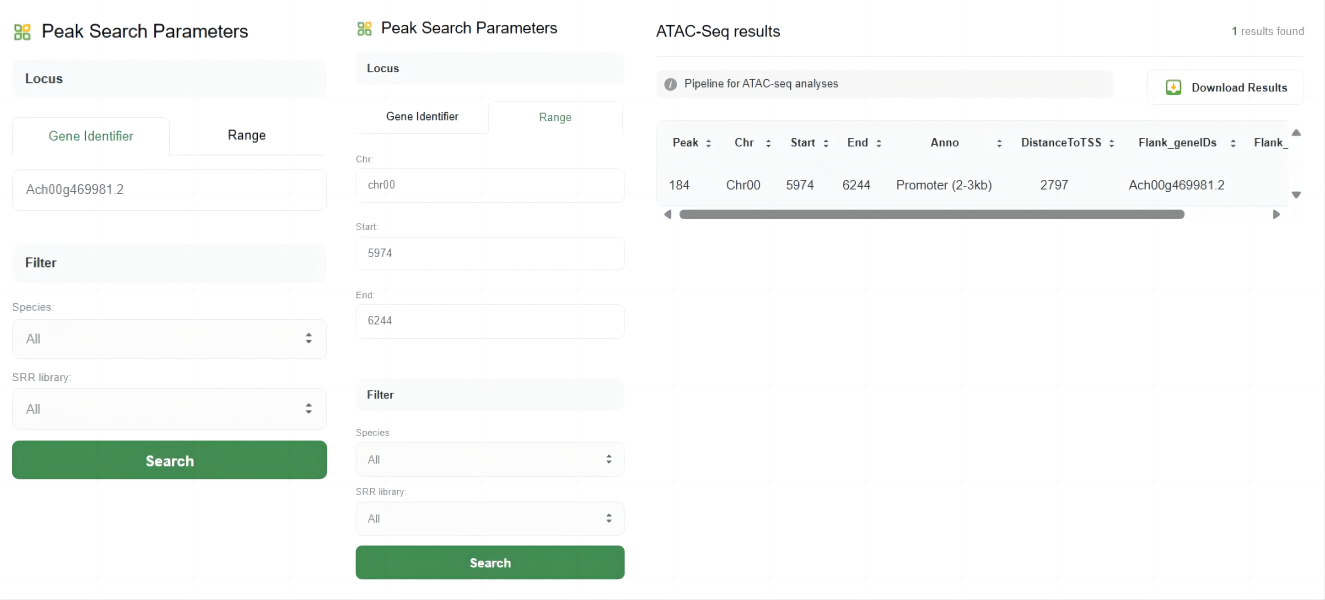Image resolution: width=1325 pixels, height=600 pixels.
Task: Click the Chr input field with chr00
Action: [490, 185]
